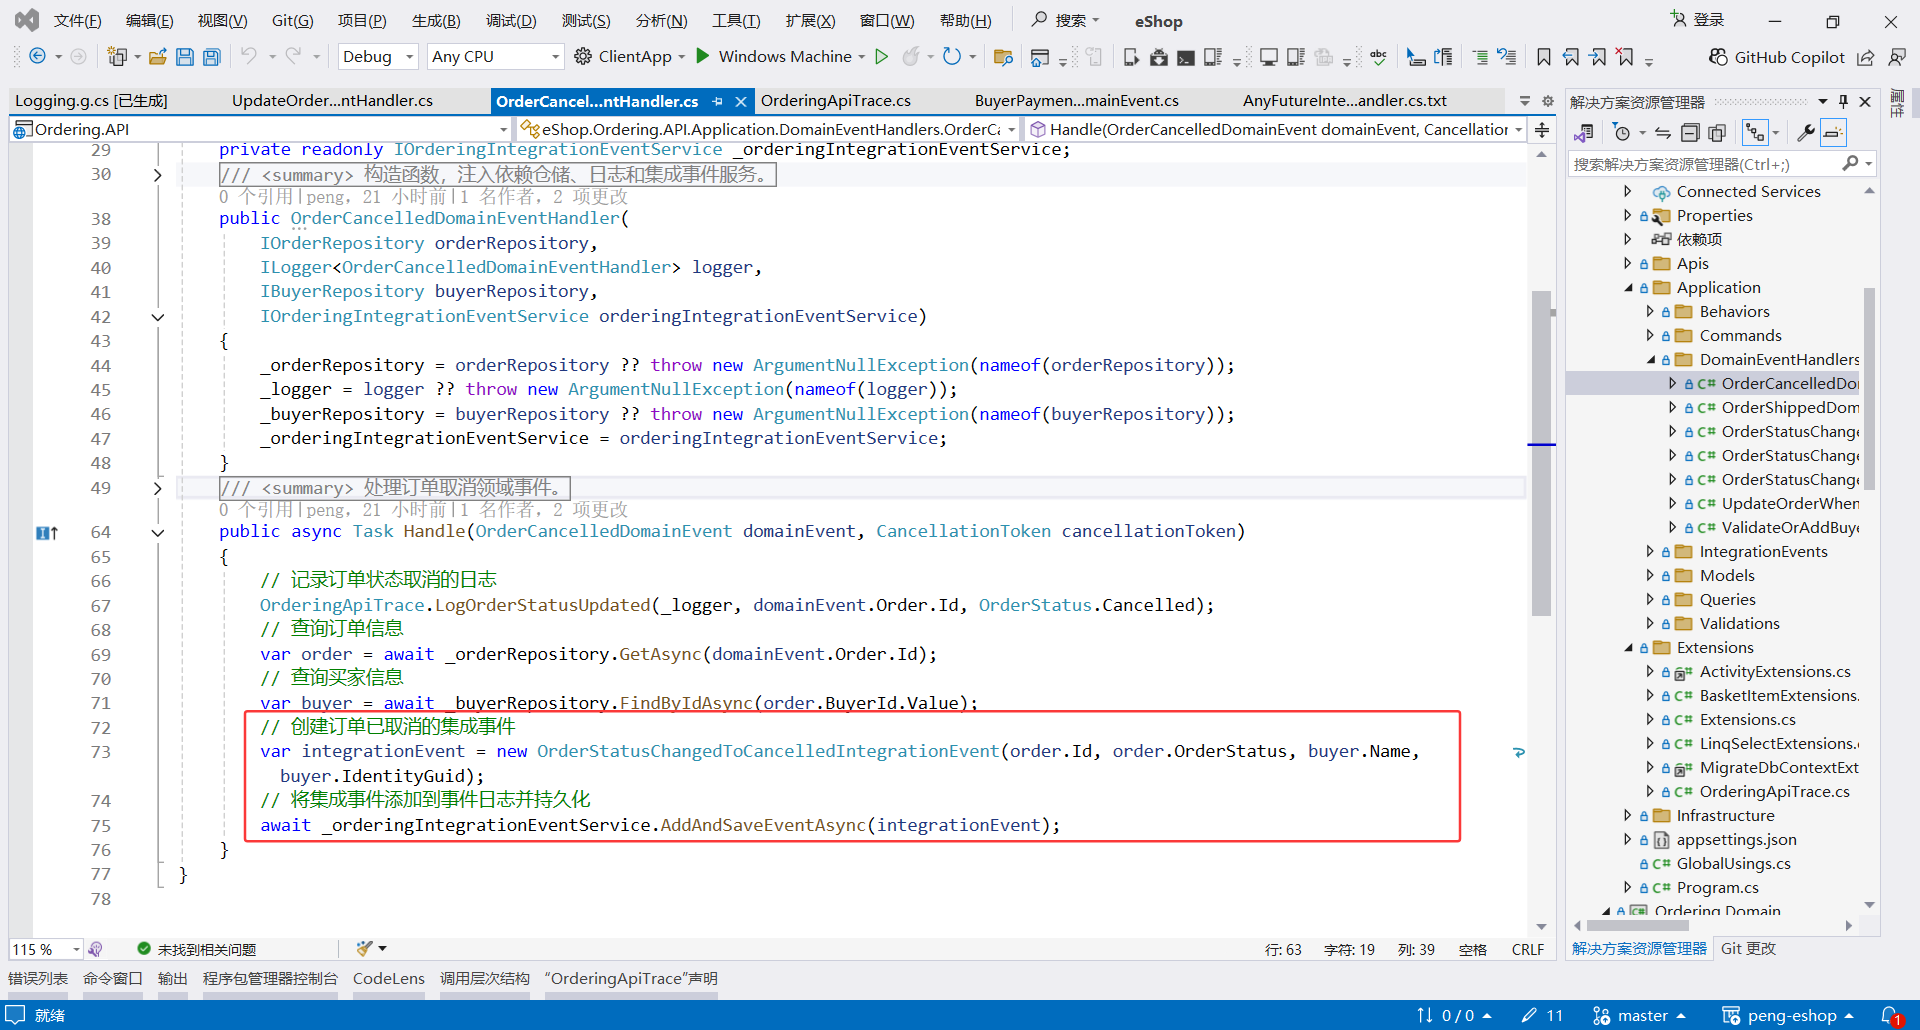Click the editor vertical scrollbar thumb
Screen dimensions: 1920x1030
[x=1541, y=453]
